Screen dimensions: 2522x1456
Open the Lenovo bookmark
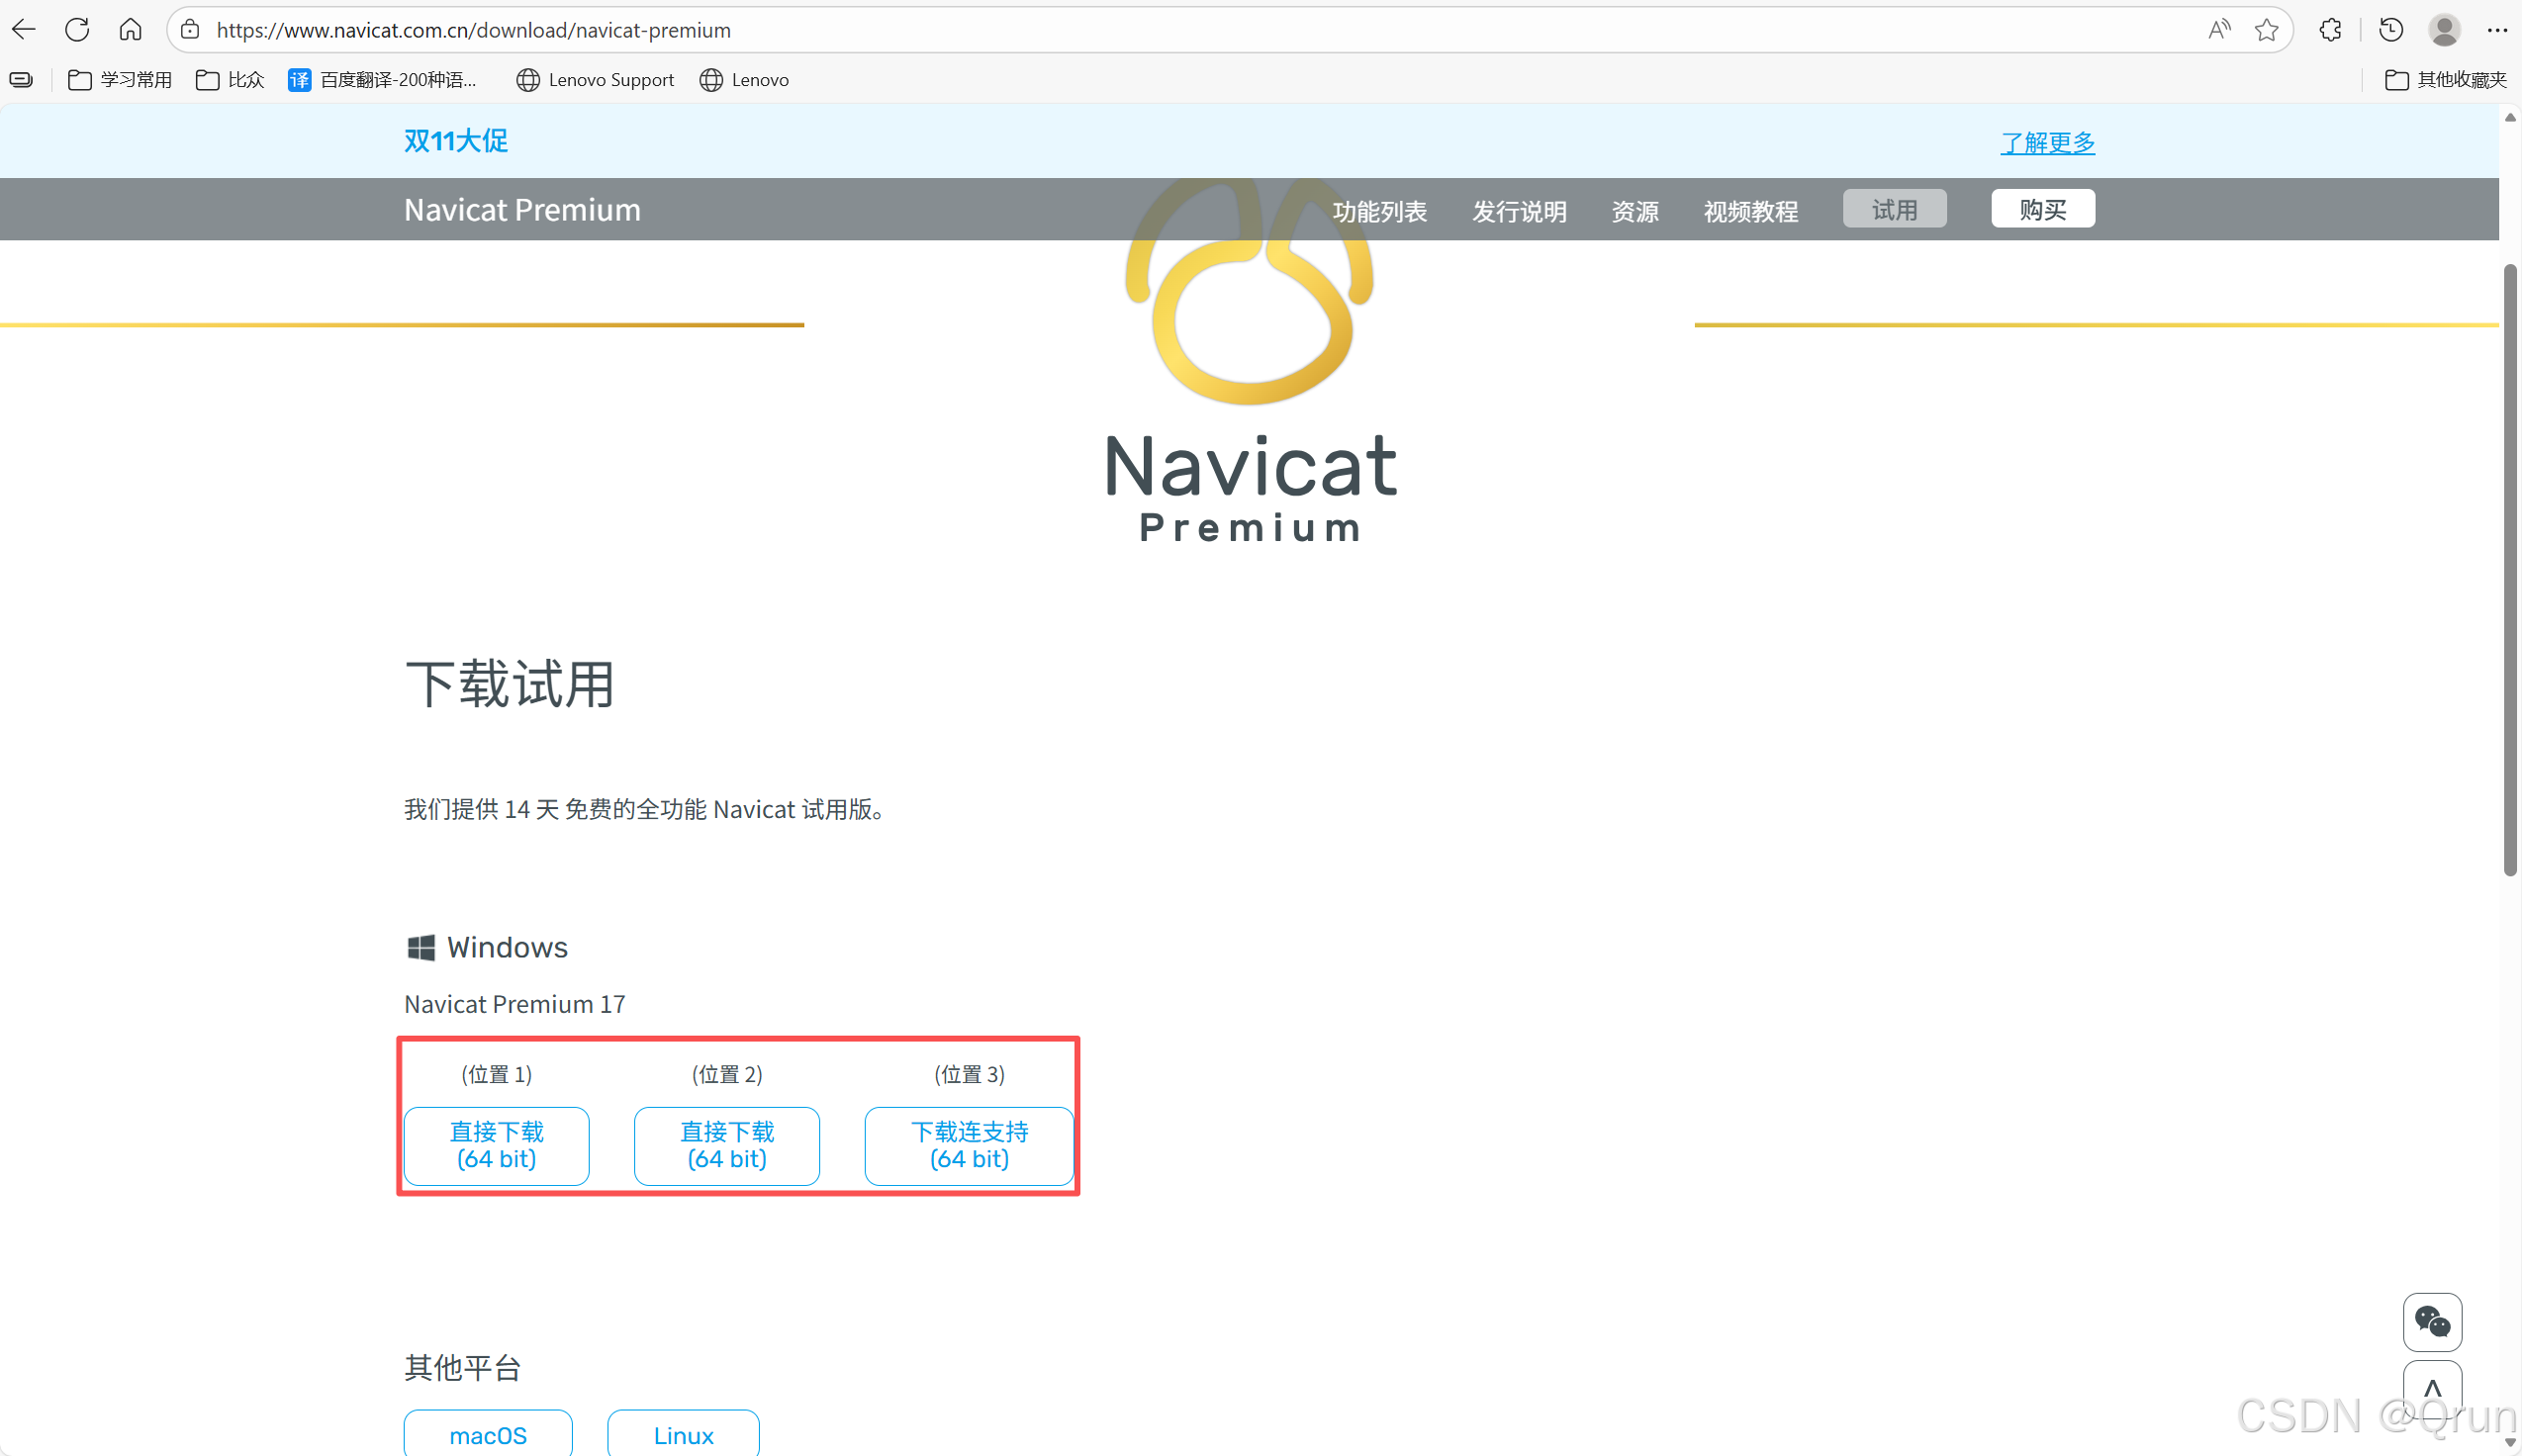(744, 80)
